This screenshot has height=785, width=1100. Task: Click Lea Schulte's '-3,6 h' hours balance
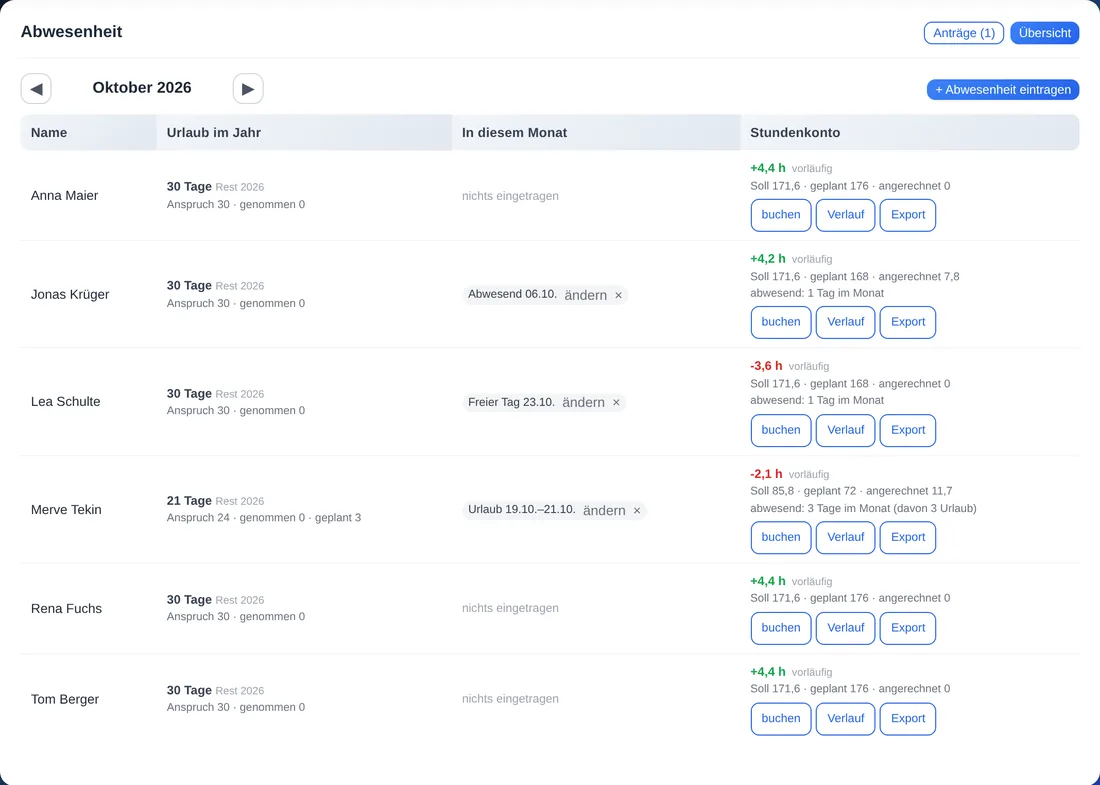[766, 366]
